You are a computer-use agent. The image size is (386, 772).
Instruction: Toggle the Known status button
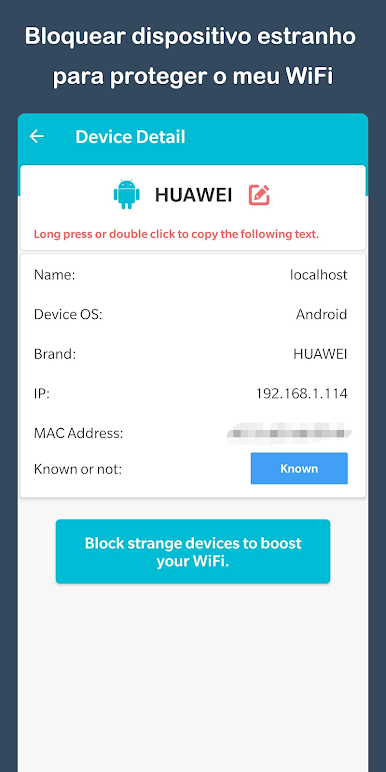pyautogui.click(x=299, y=469)
